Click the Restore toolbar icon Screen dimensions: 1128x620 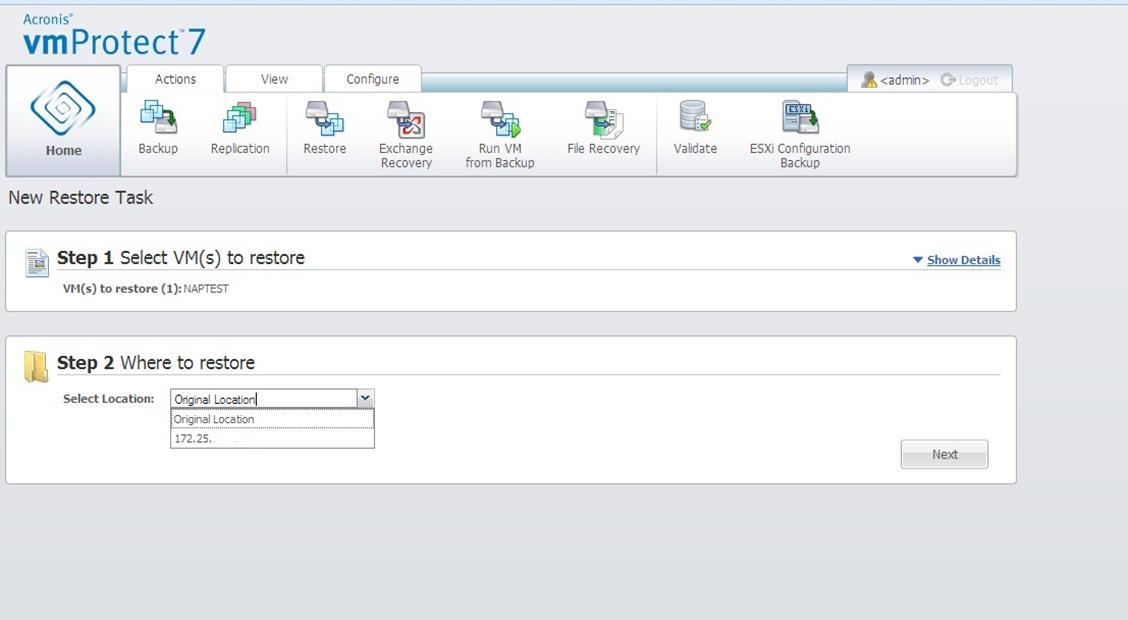[x=324, y=118]
